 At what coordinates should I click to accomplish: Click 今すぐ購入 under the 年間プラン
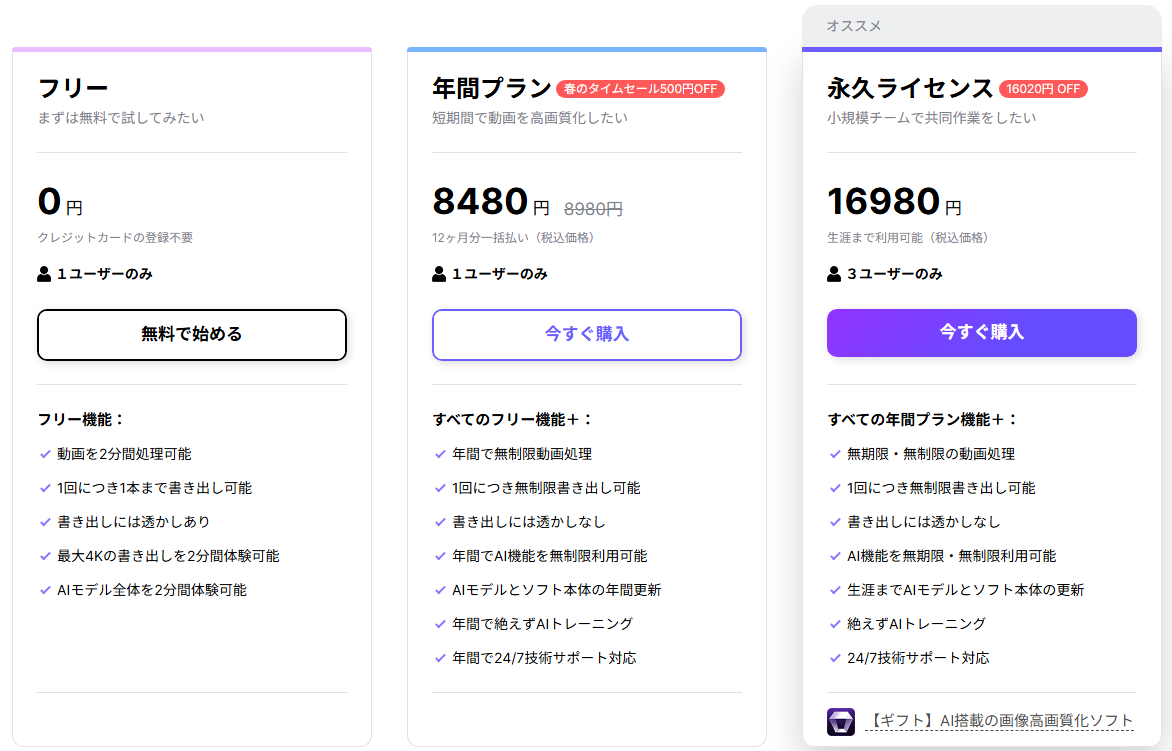pyautogui.click(x=587, y=334)
